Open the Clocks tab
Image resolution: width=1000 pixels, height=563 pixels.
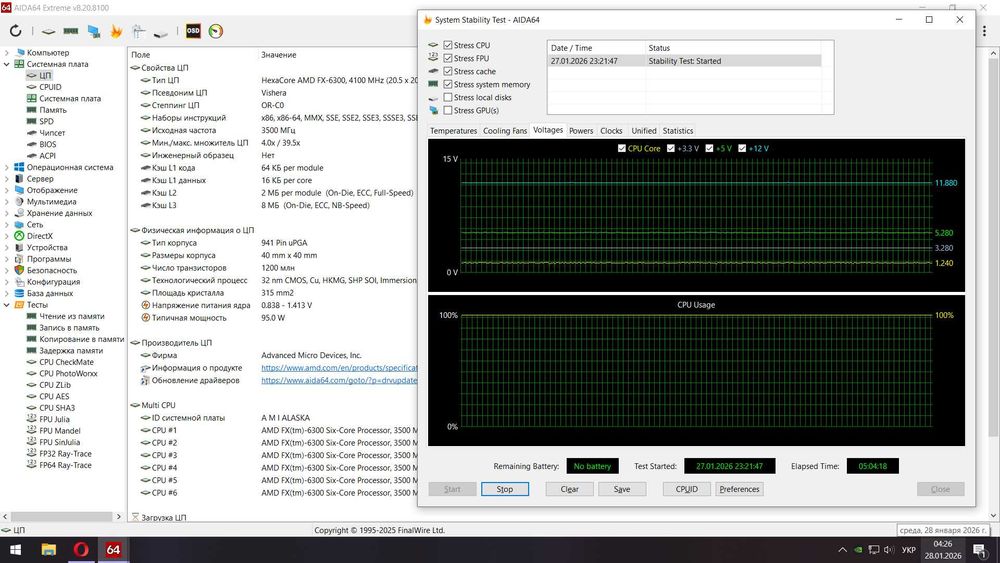[x=611, y=131]
